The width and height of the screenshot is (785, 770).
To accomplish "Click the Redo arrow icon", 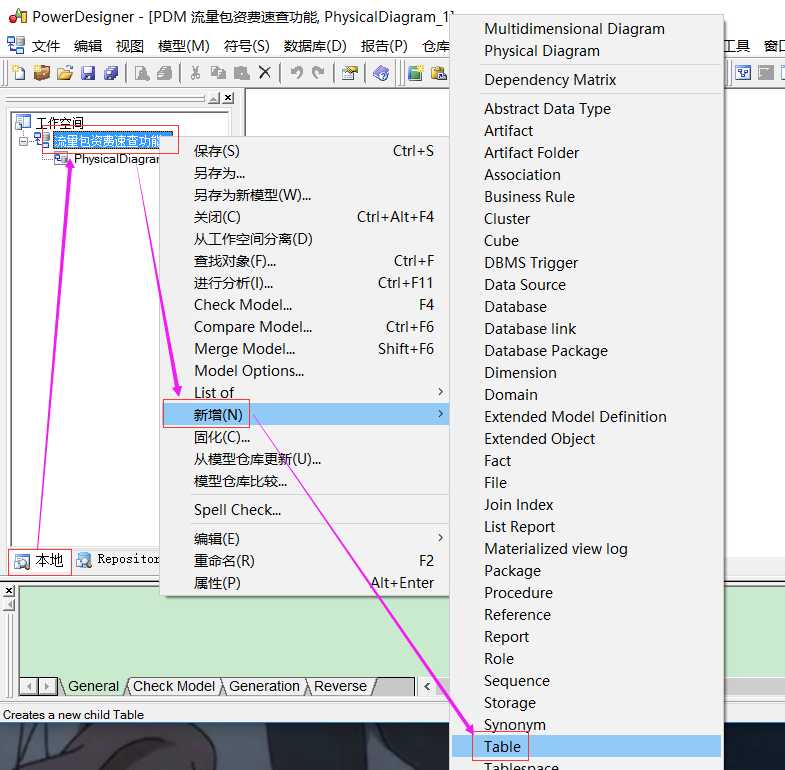I will (318, 73).
